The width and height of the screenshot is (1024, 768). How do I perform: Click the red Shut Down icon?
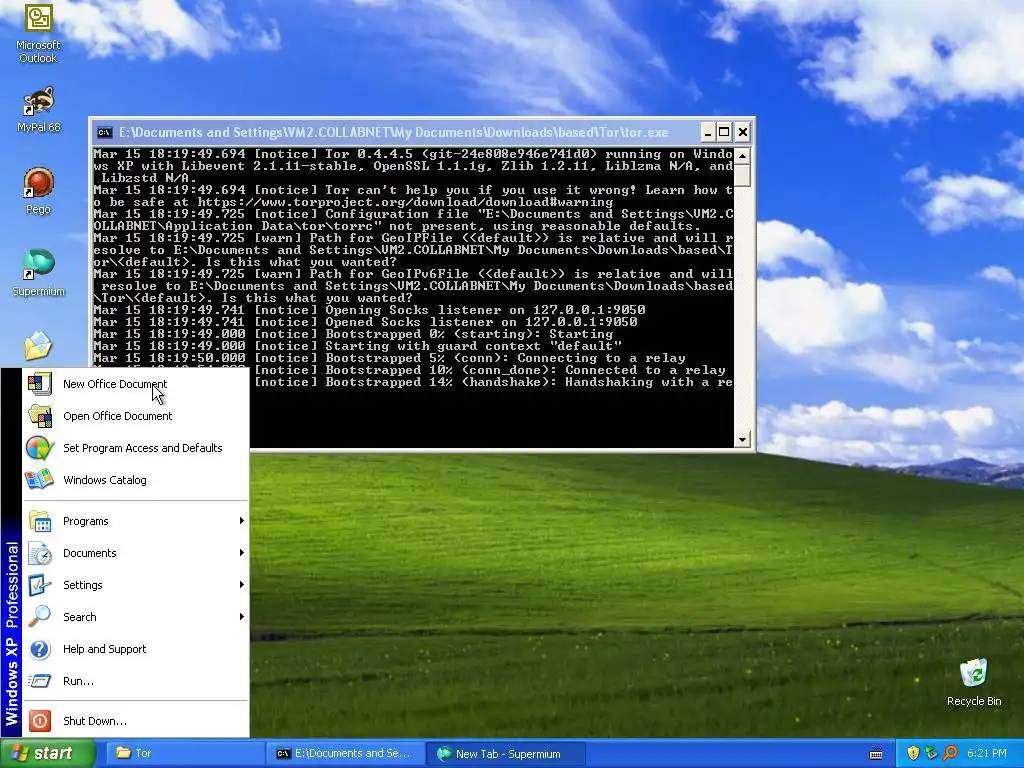click(x=40, y=721)
